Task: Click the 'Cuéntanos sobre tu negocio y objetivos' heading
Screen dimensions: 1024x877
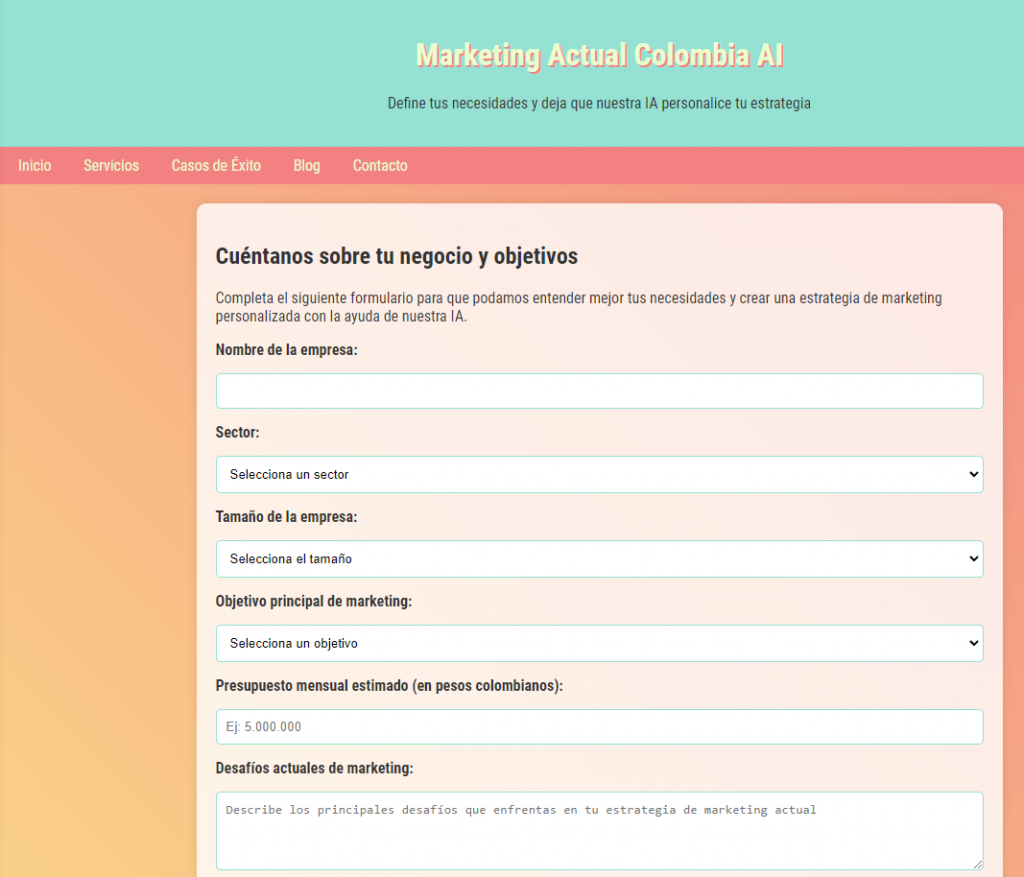Action: pyautogui.click(x=397, y=256)
